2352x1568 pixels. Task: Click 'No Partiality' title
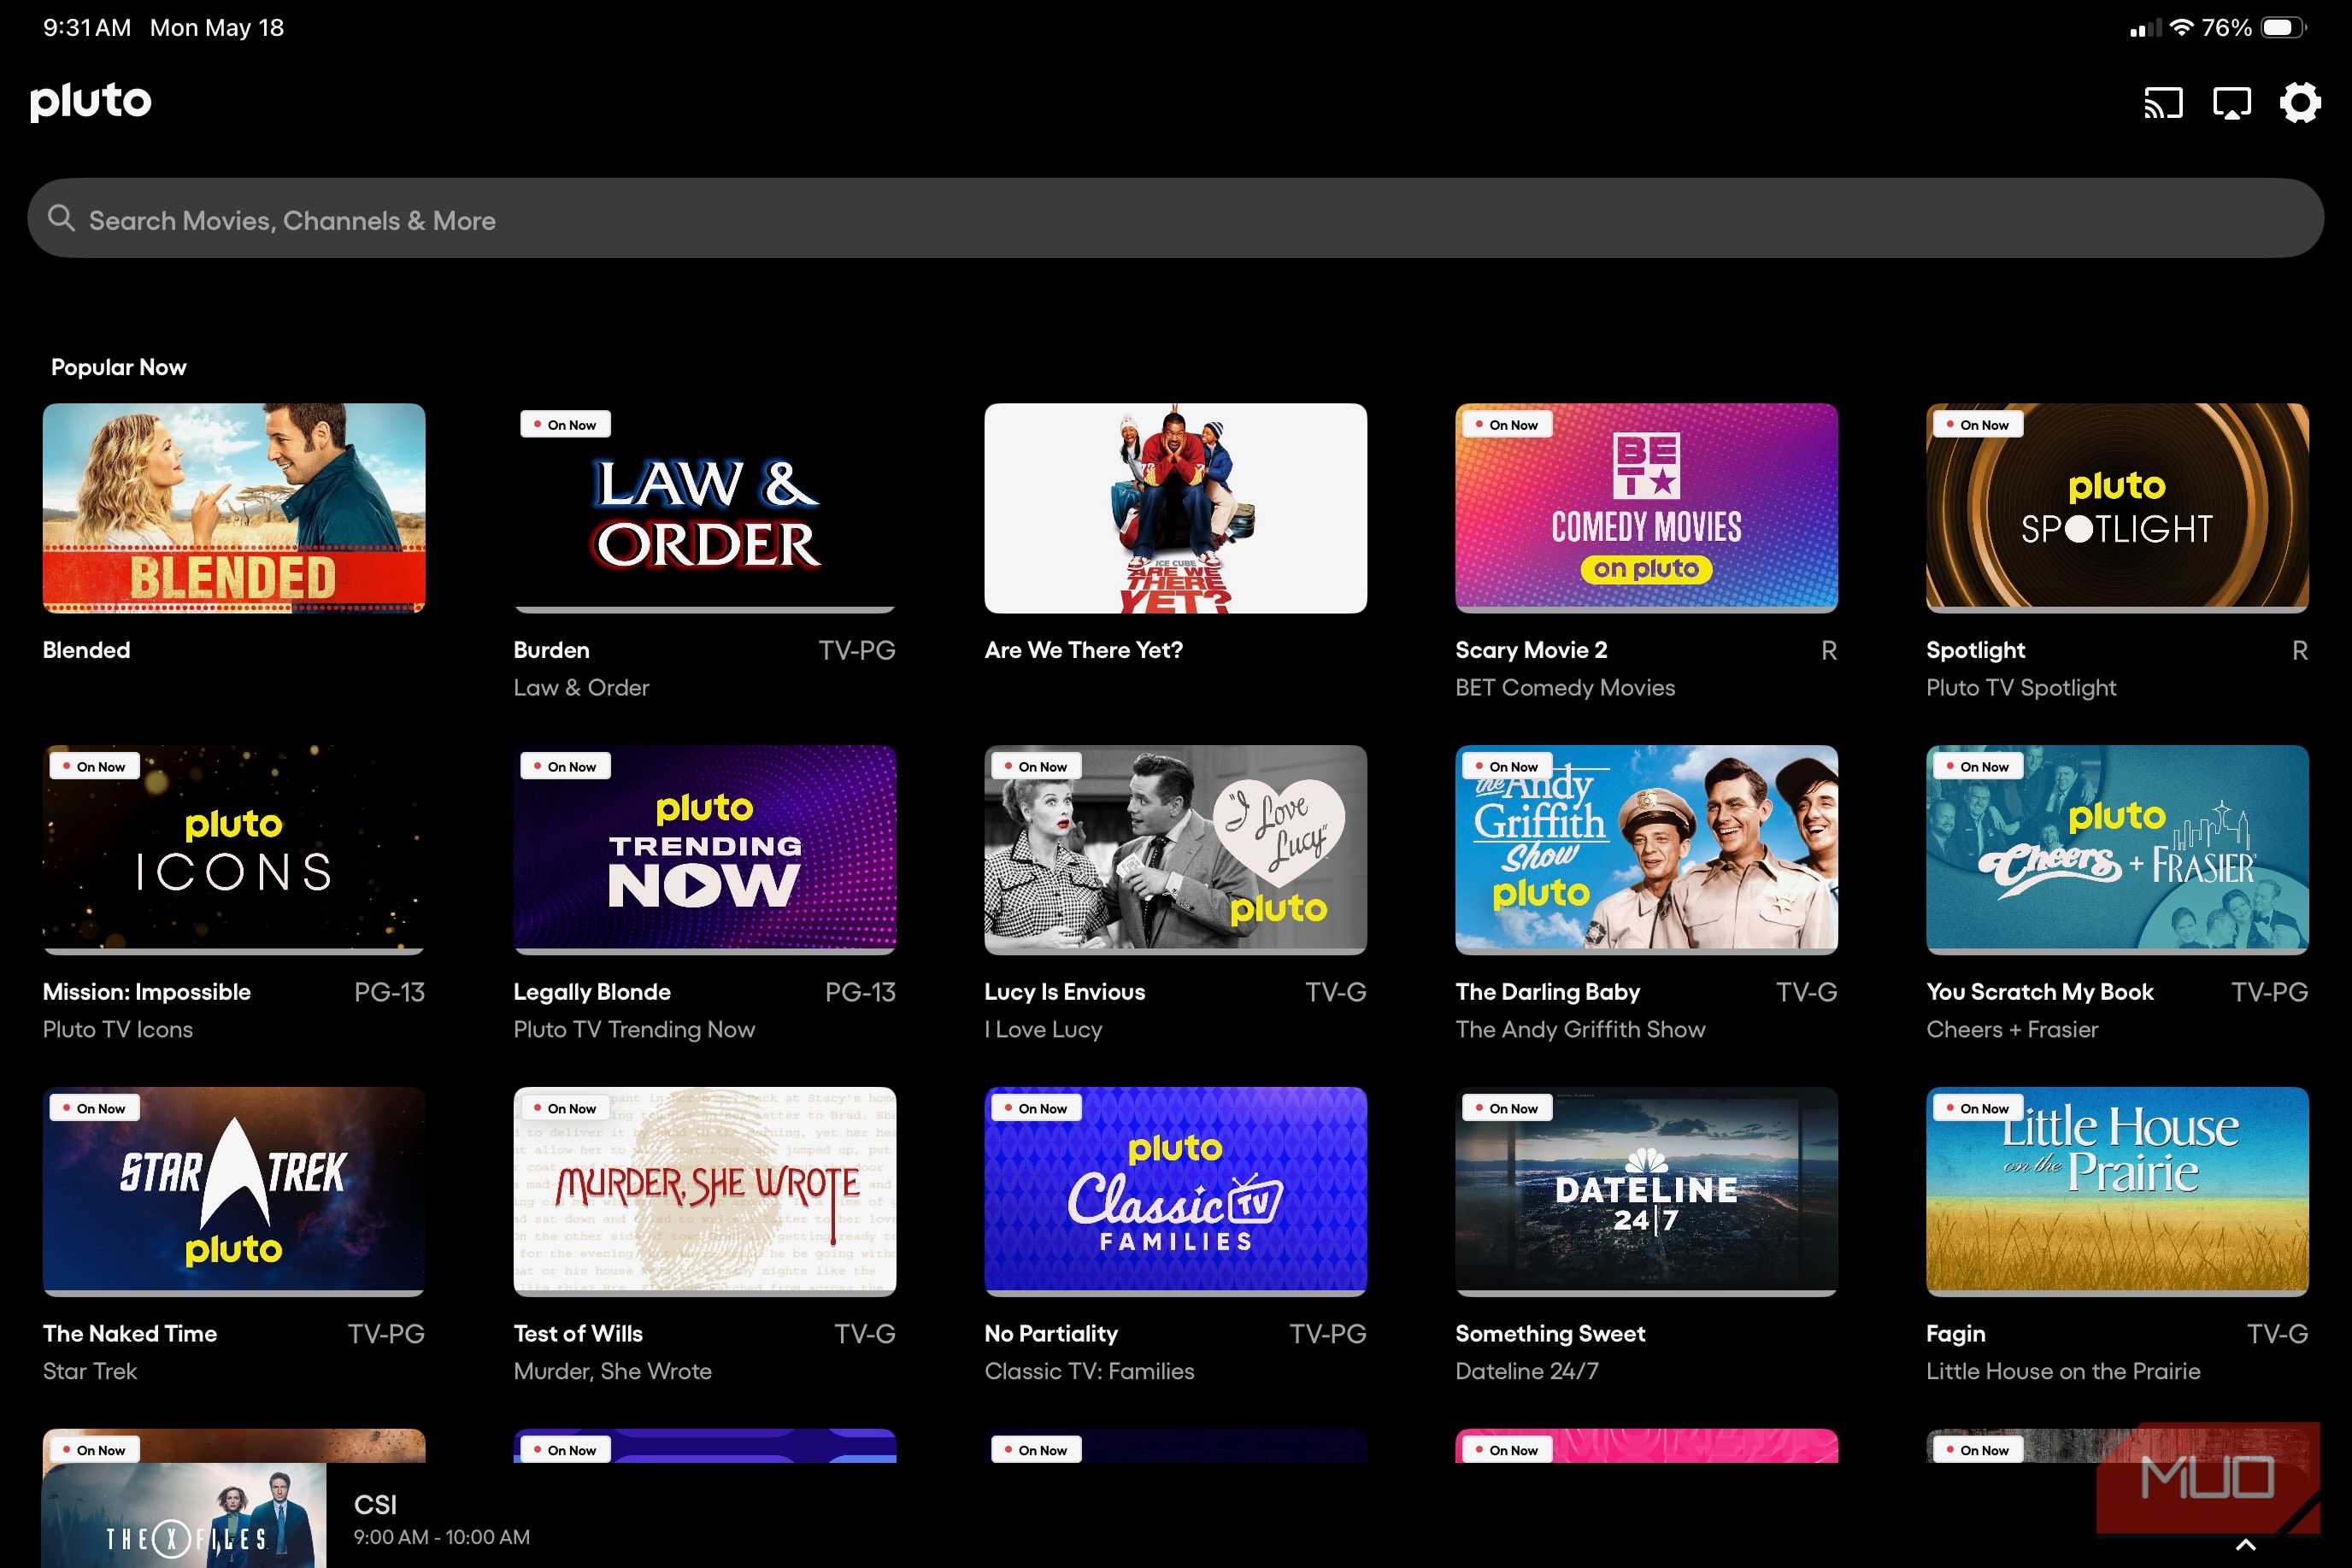(x=1051, y=1334)
